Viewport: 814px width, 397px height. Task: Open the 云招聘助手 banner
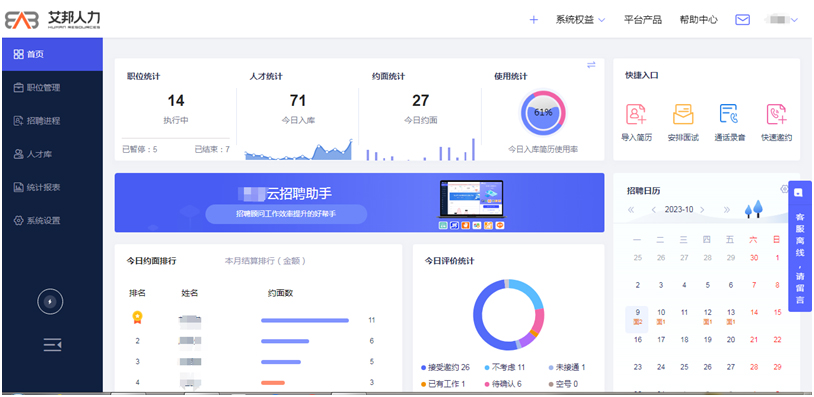click(359, 202)
